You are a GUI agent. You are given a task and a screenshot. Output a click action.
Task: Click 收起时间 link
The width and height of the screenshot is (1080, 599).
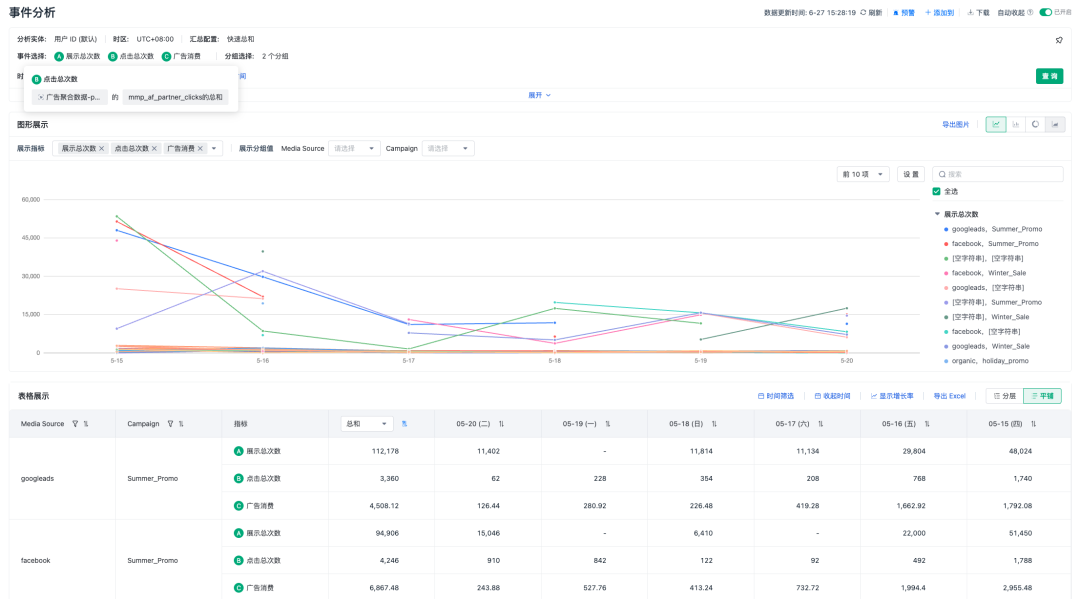point(832,396)
